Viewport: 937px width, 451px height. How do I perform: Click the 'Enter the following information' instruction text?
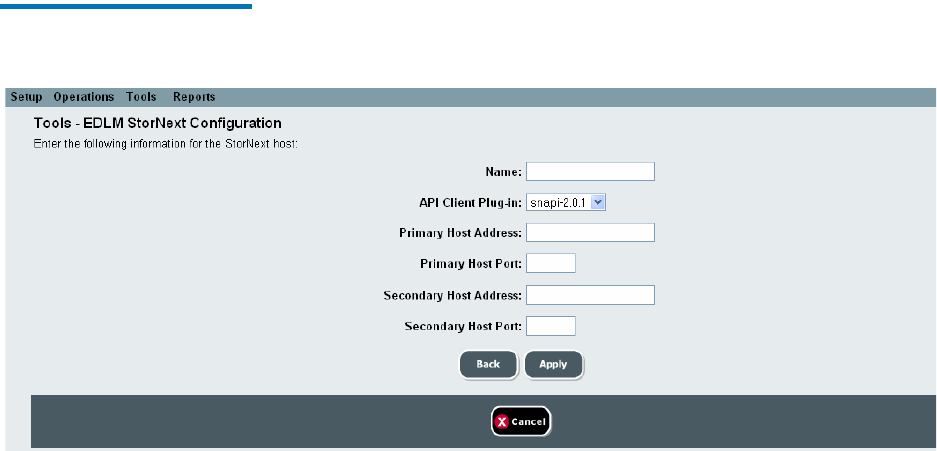click(x=166, y=144)
